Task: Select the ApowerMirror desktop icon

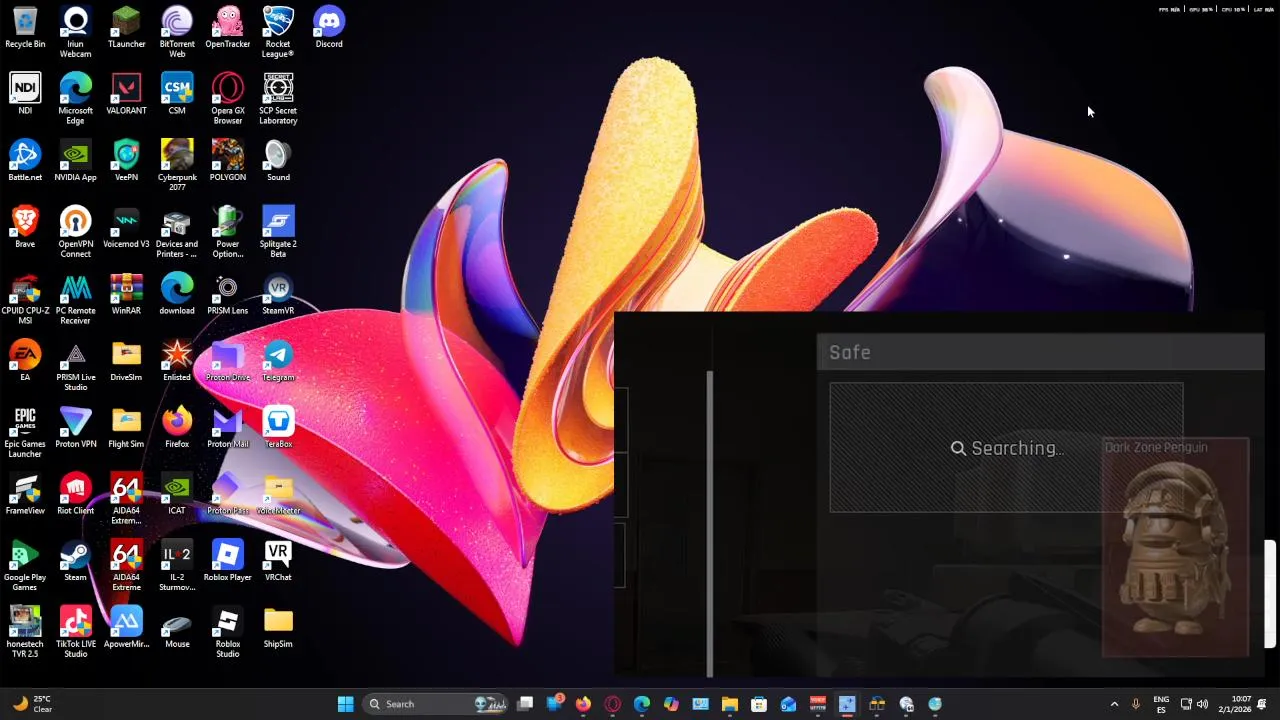Action: [126, 628]
